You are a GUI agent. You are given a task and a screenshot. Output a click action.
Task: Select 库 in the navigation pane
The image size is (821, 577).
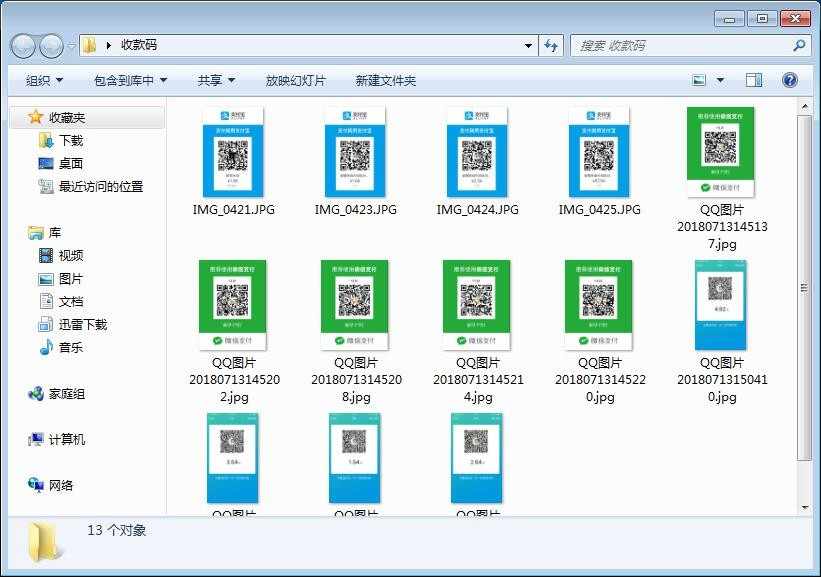[x=54, y=232]
